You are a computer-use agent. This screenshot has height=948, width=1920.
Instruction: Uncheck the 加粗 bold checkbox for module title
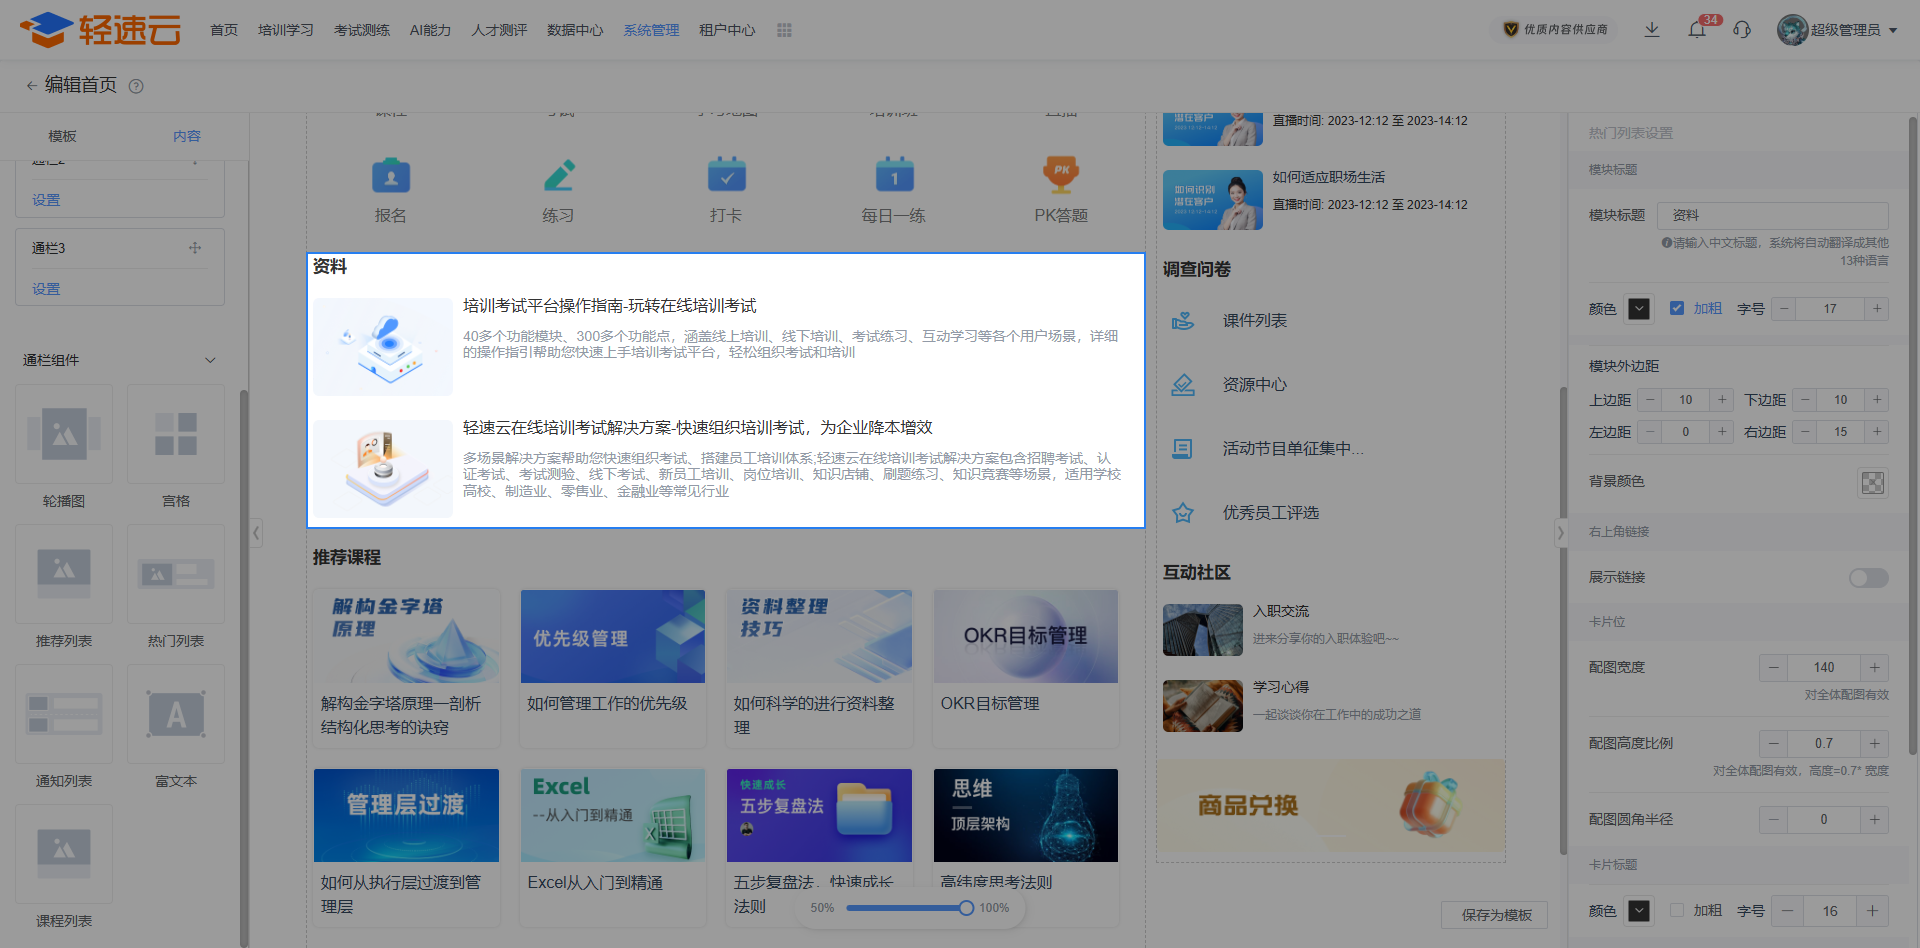(1677, 309)
